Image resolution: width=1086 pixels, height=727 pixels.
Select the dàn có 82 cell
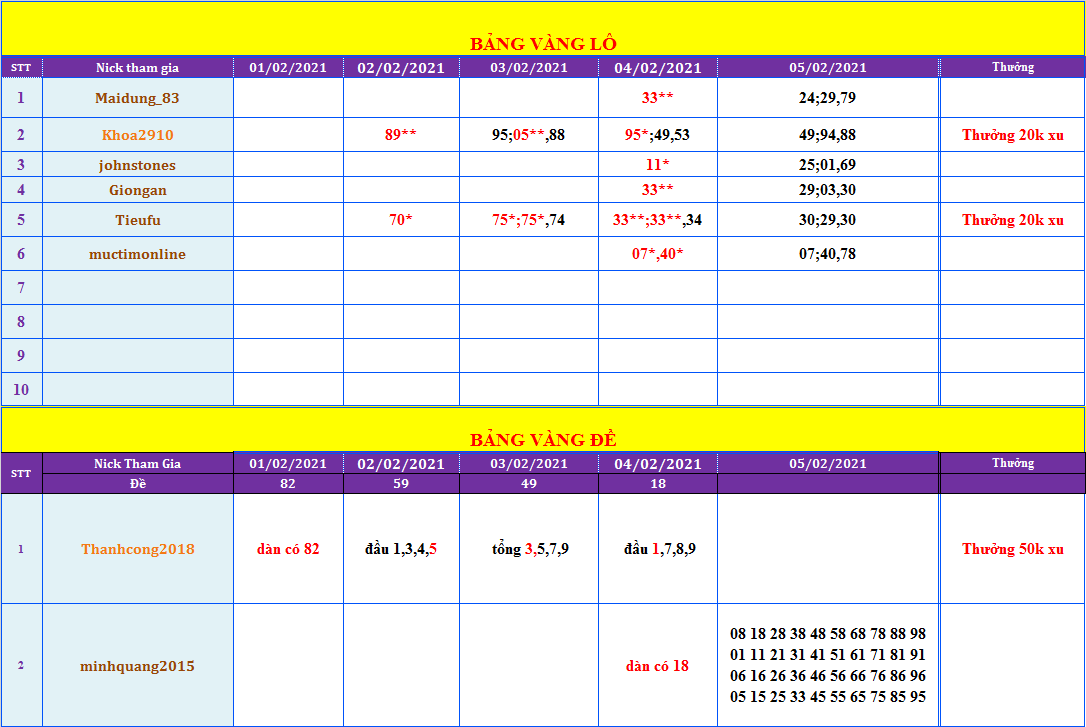(288, 549)
